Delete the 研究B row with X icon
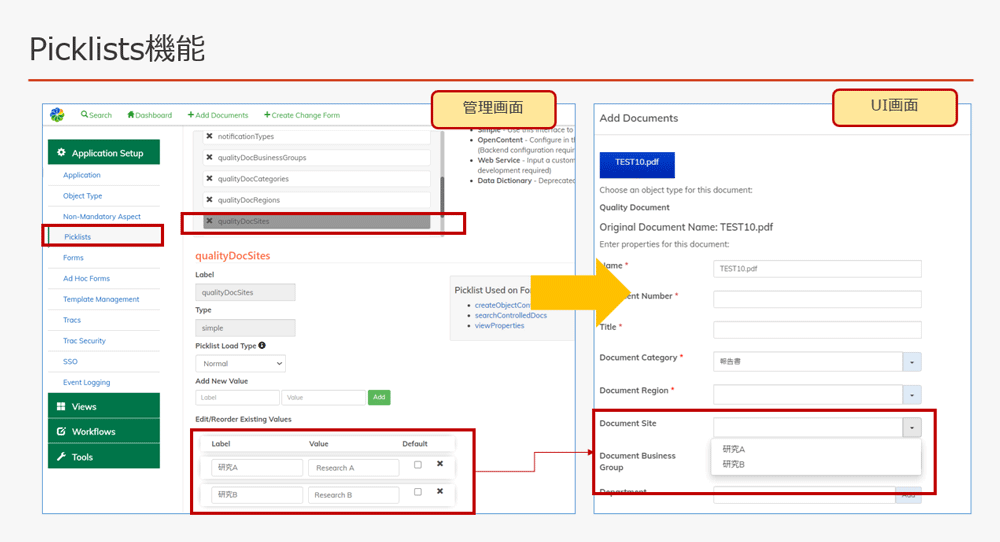The width and height of the screenshot is (1000, 542). tap(440, 492)
